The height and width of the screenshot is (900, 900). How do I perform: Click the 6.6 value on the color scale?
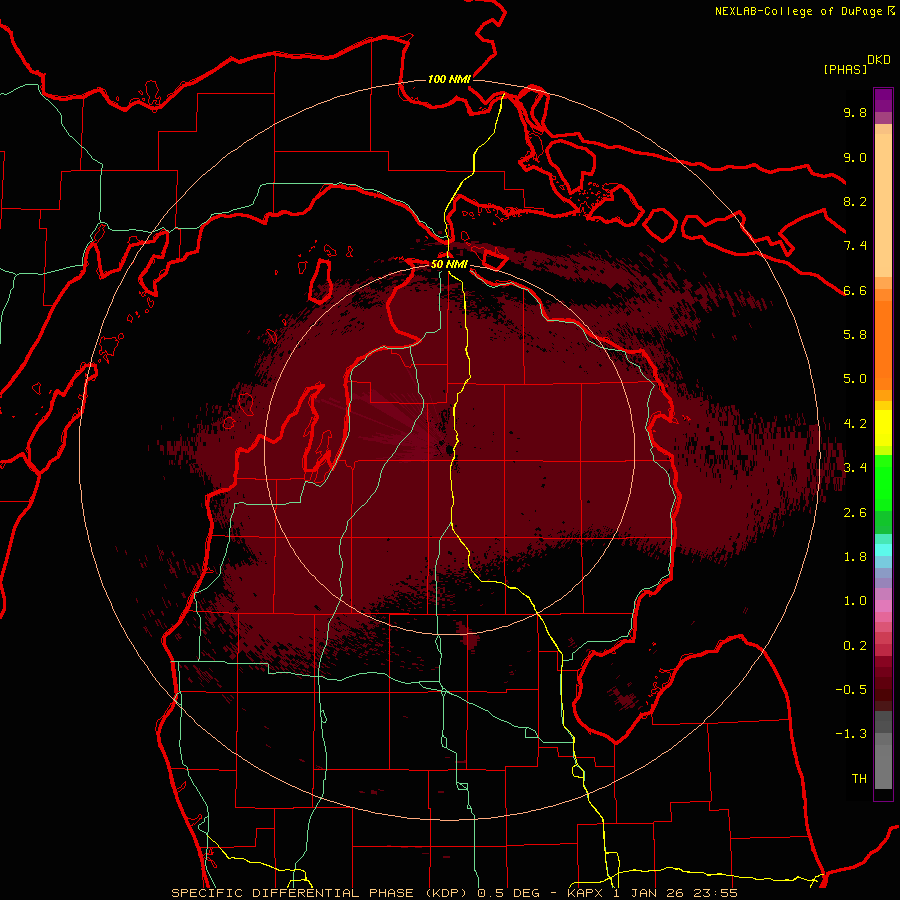[855, 290]
